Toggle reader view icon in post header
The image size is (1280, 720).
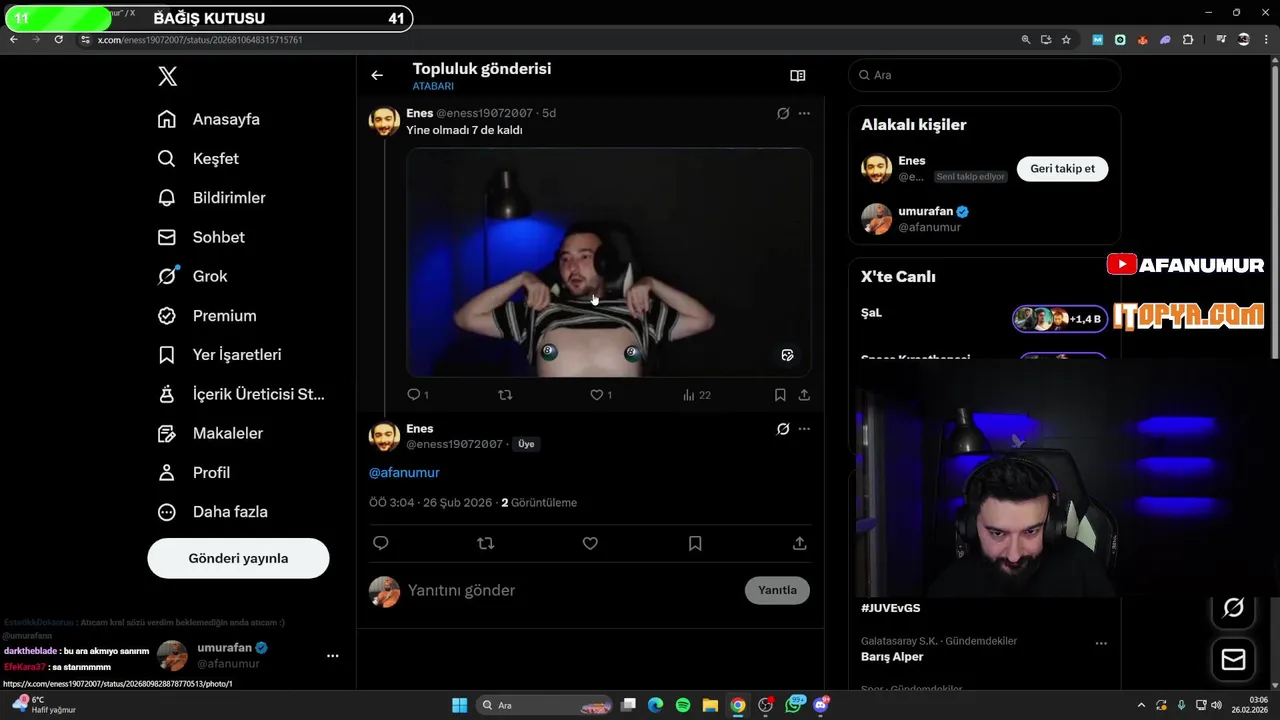798,75
